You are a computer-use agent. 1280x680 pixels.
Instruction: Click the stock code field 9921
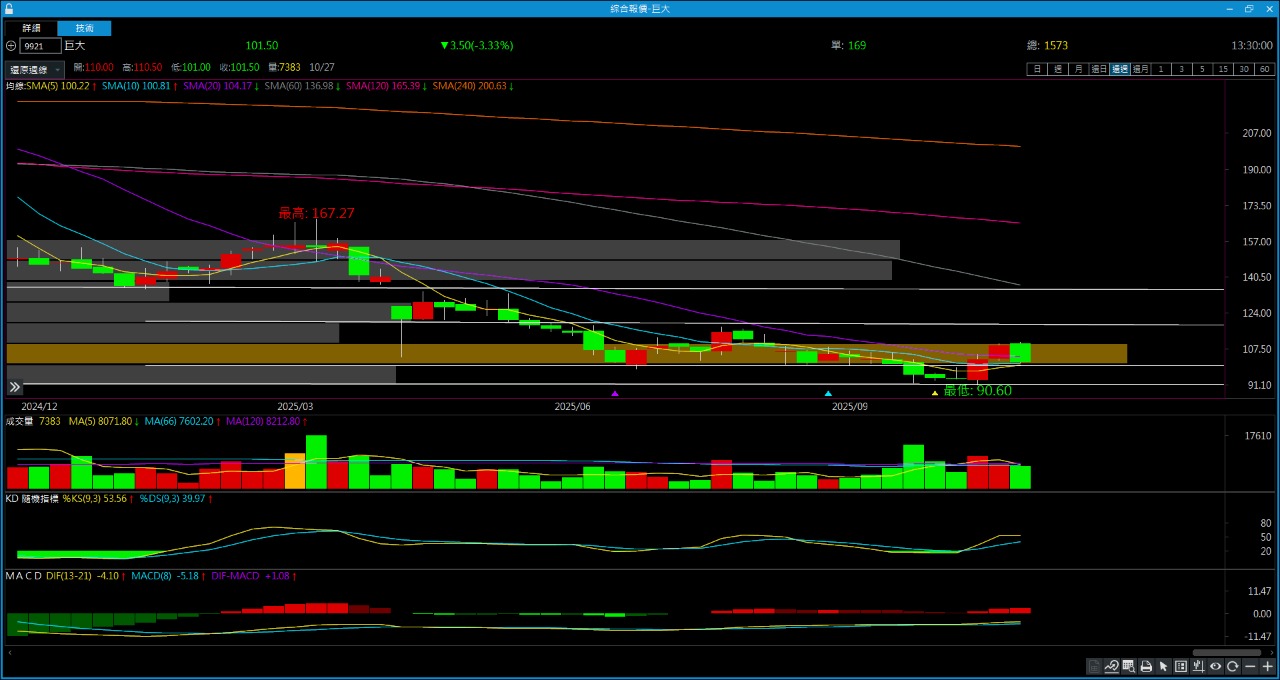tap(40, 46)
